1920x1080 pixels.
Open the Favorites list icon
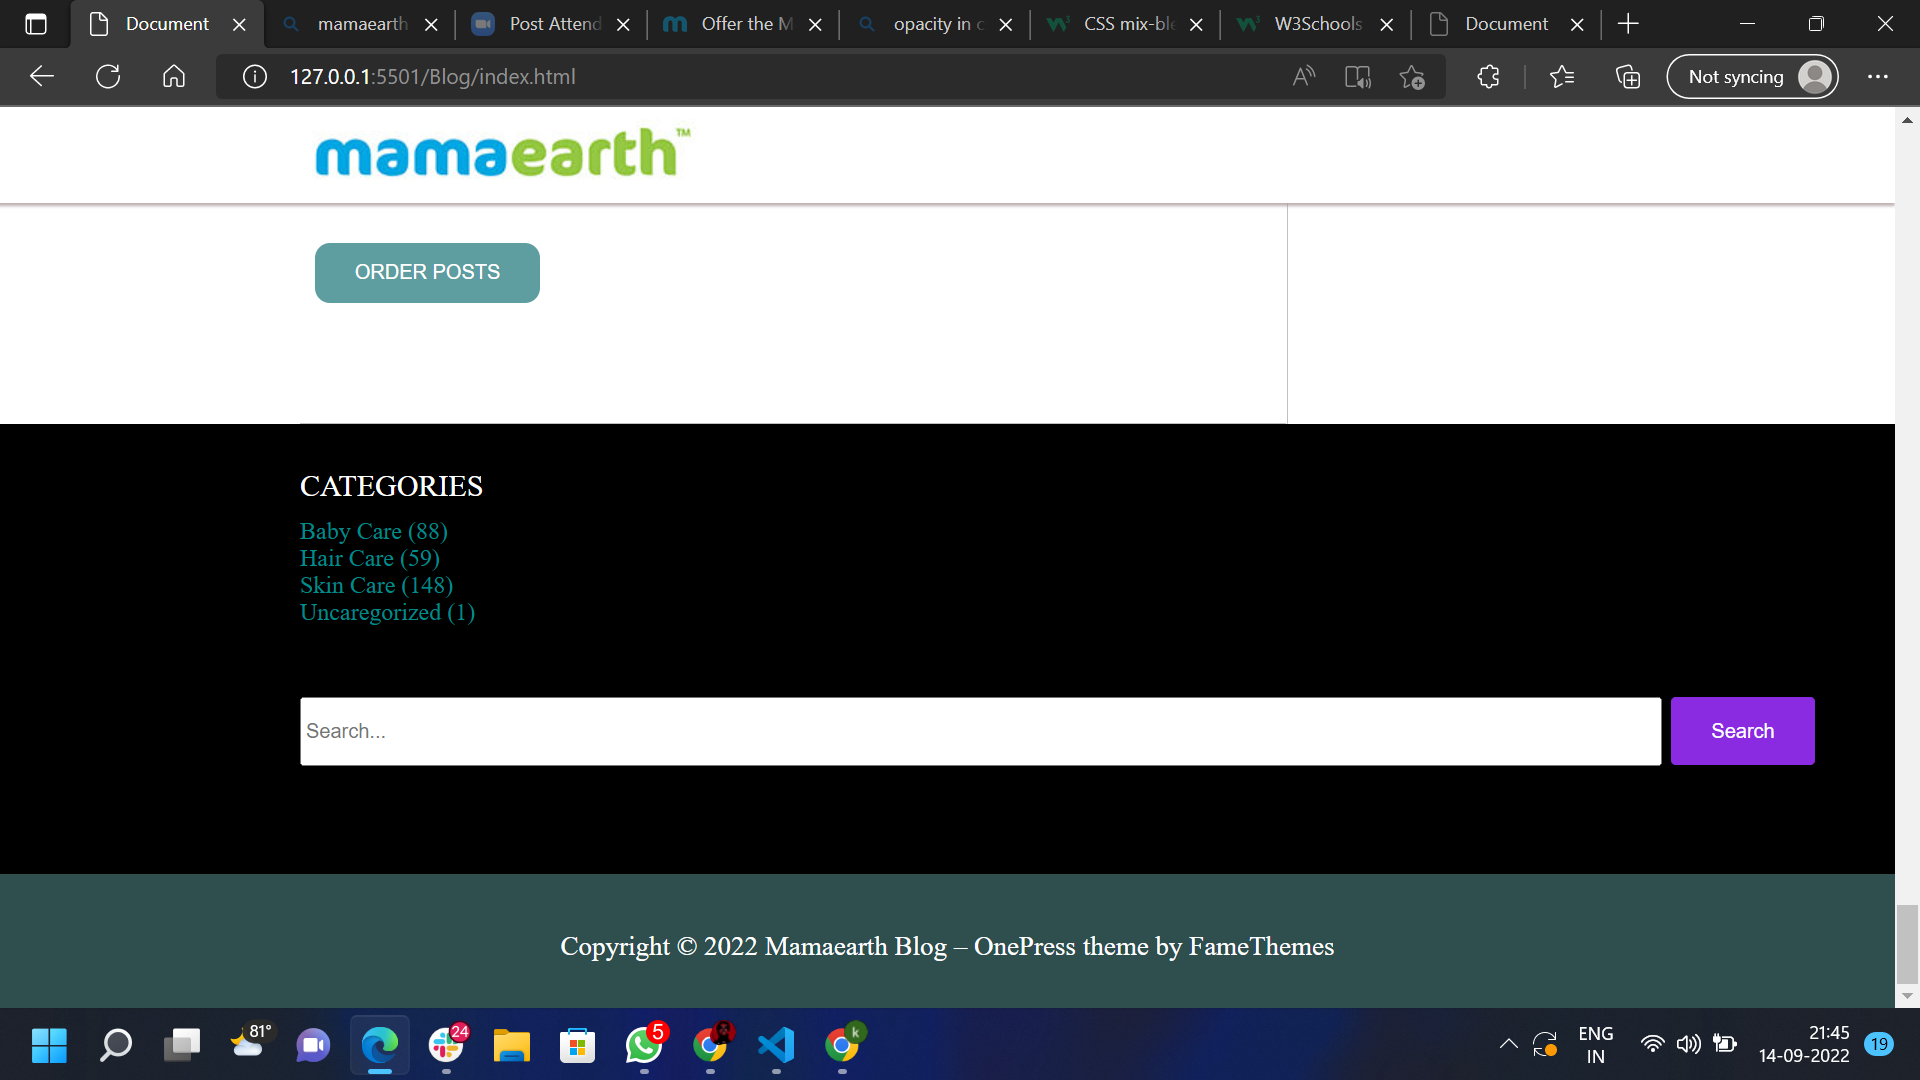[x=1563, y=76]
